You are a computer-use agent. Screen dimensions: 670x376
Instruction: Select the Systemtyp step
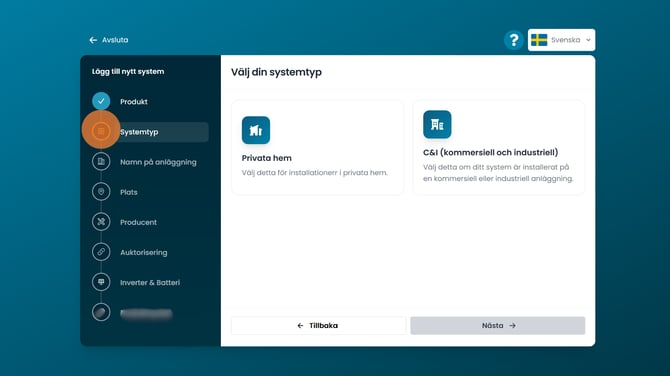pos(139,132)
